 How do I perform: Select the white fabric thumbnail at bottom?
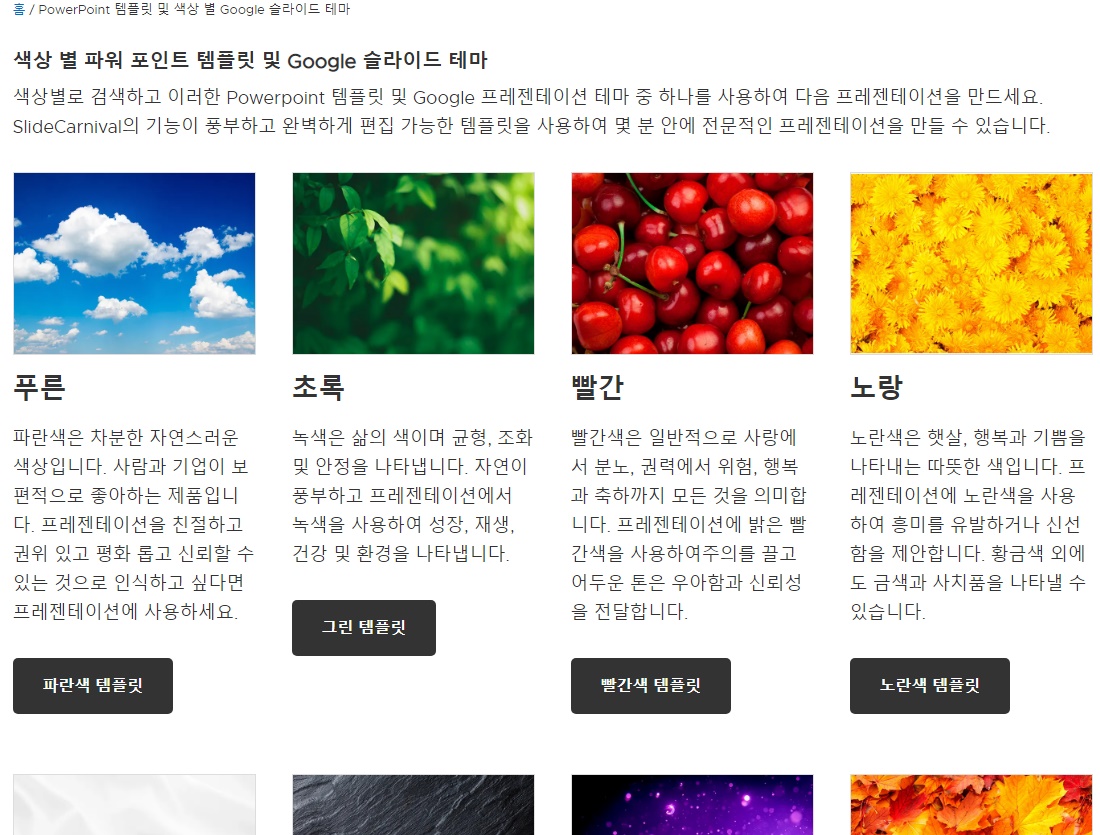click(134, 805)
